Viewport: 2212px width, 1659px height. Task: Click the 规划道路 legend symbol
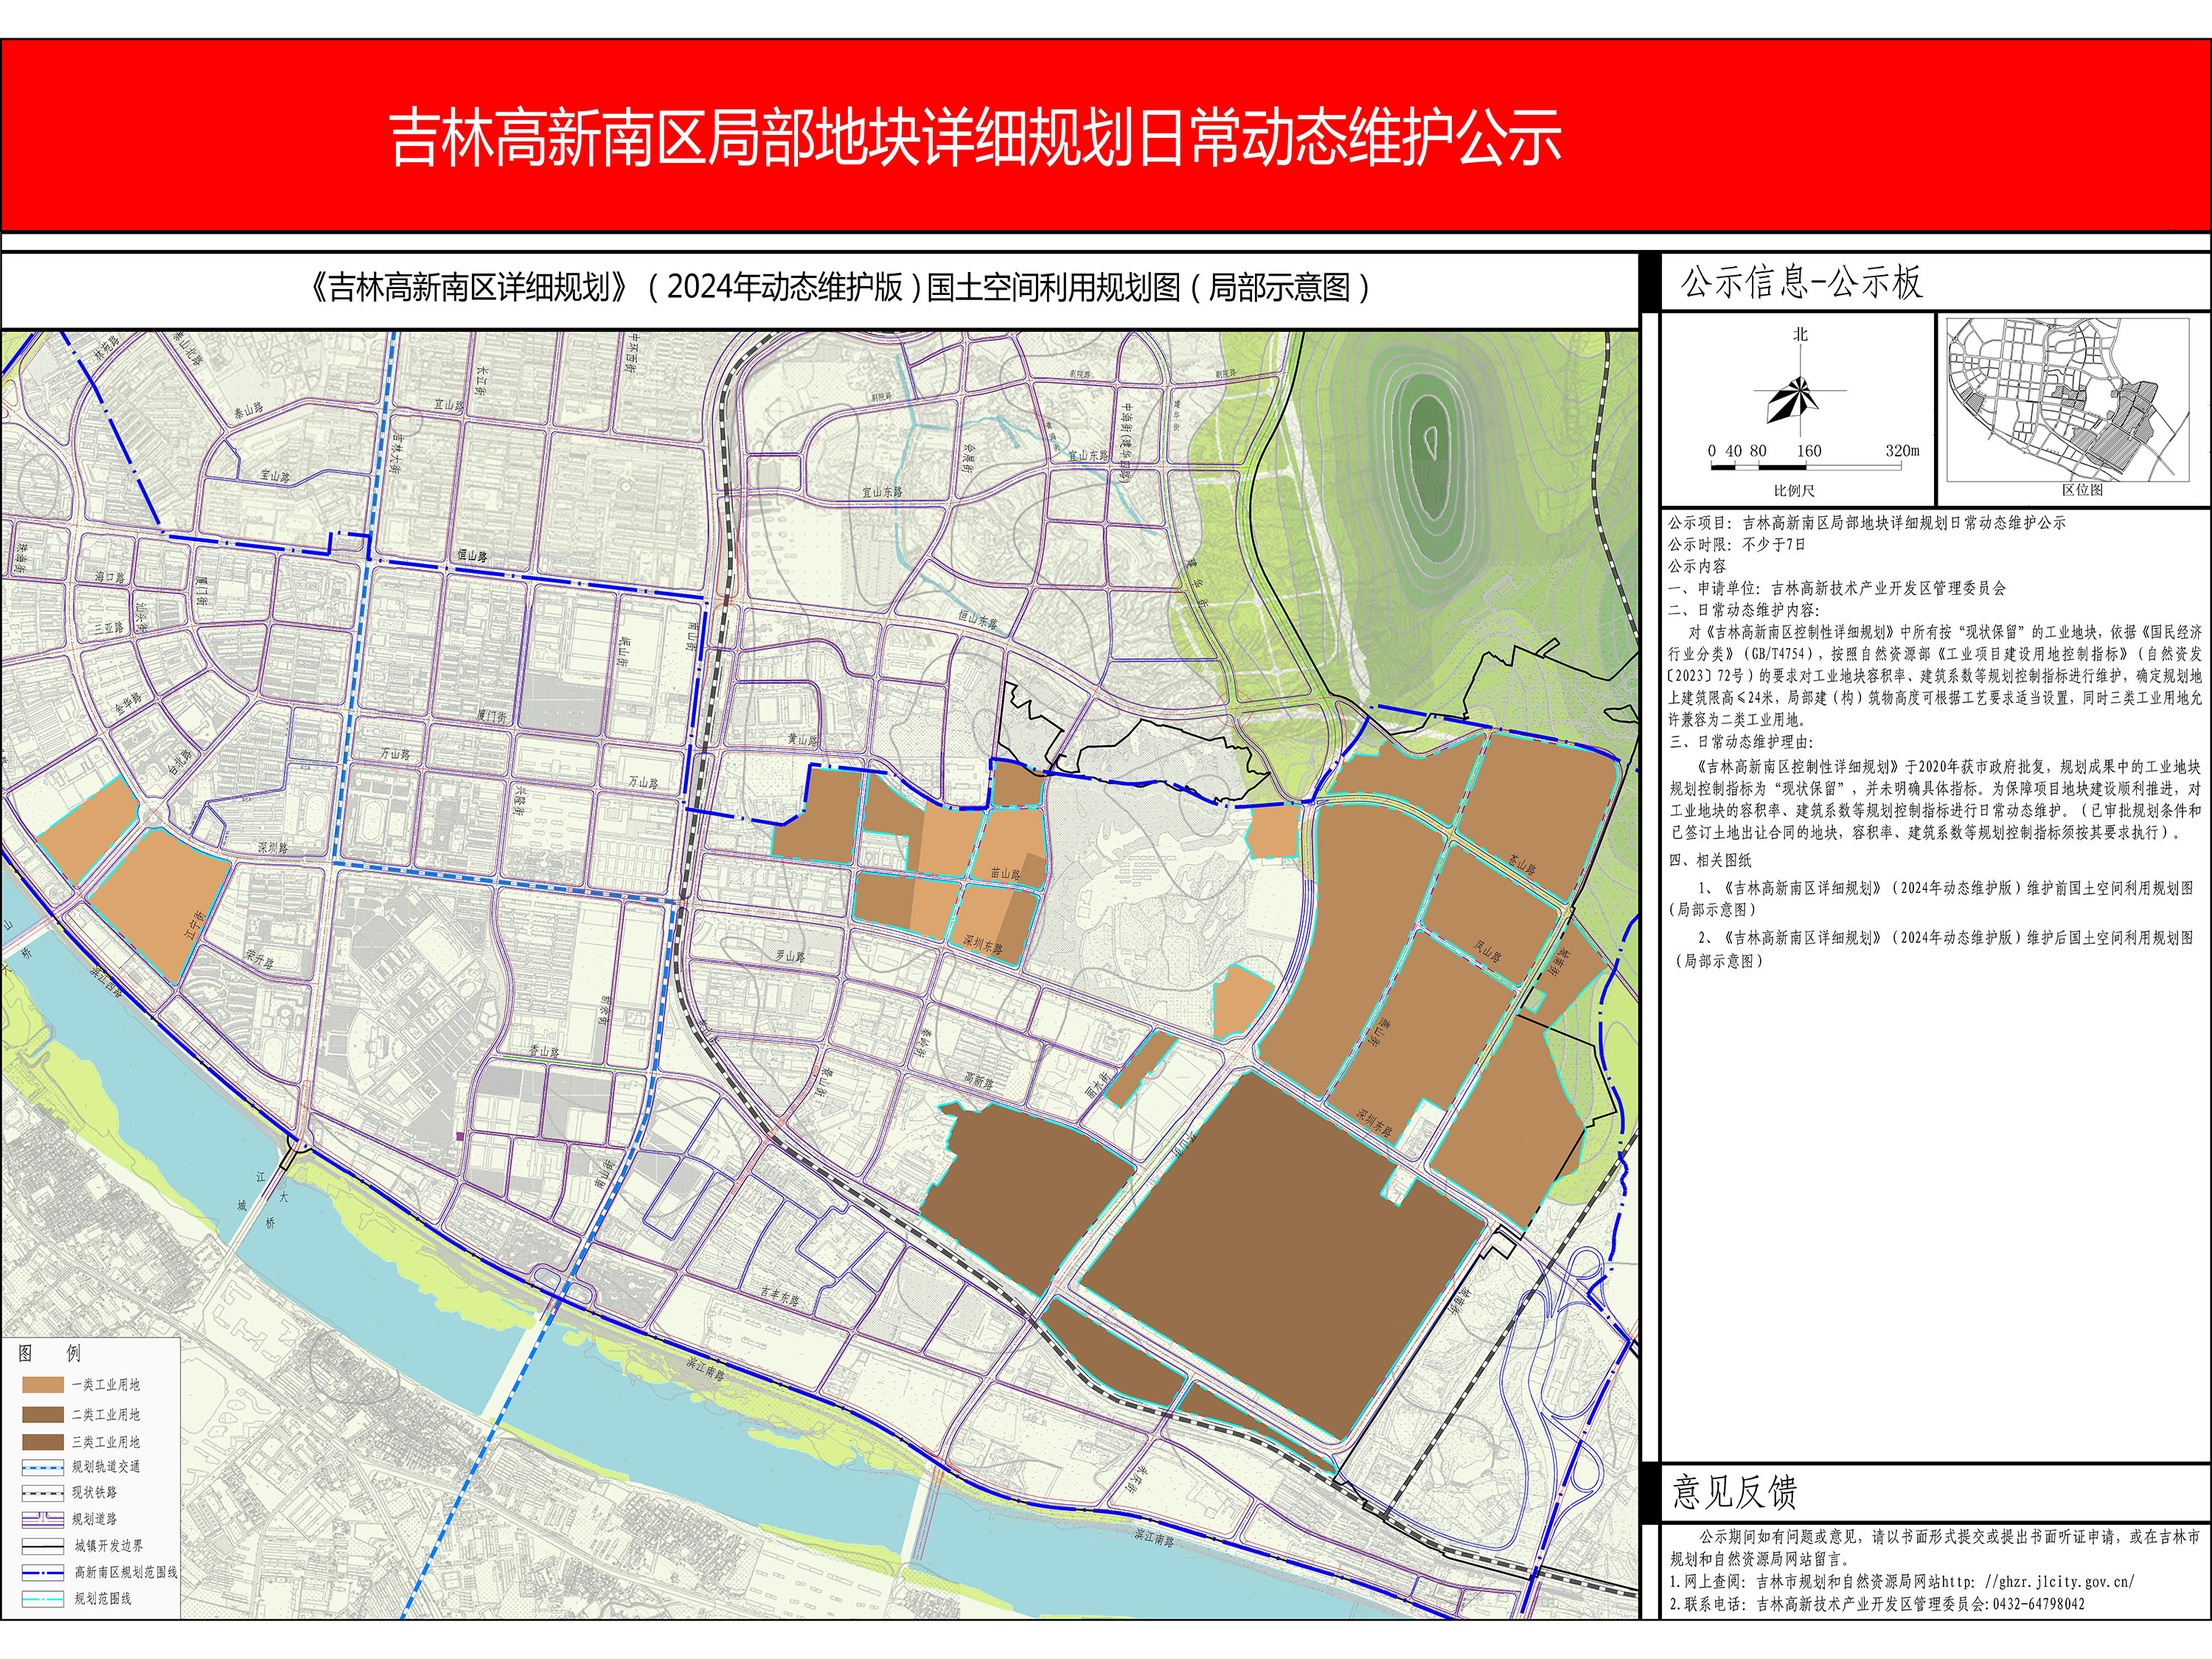43,1519
